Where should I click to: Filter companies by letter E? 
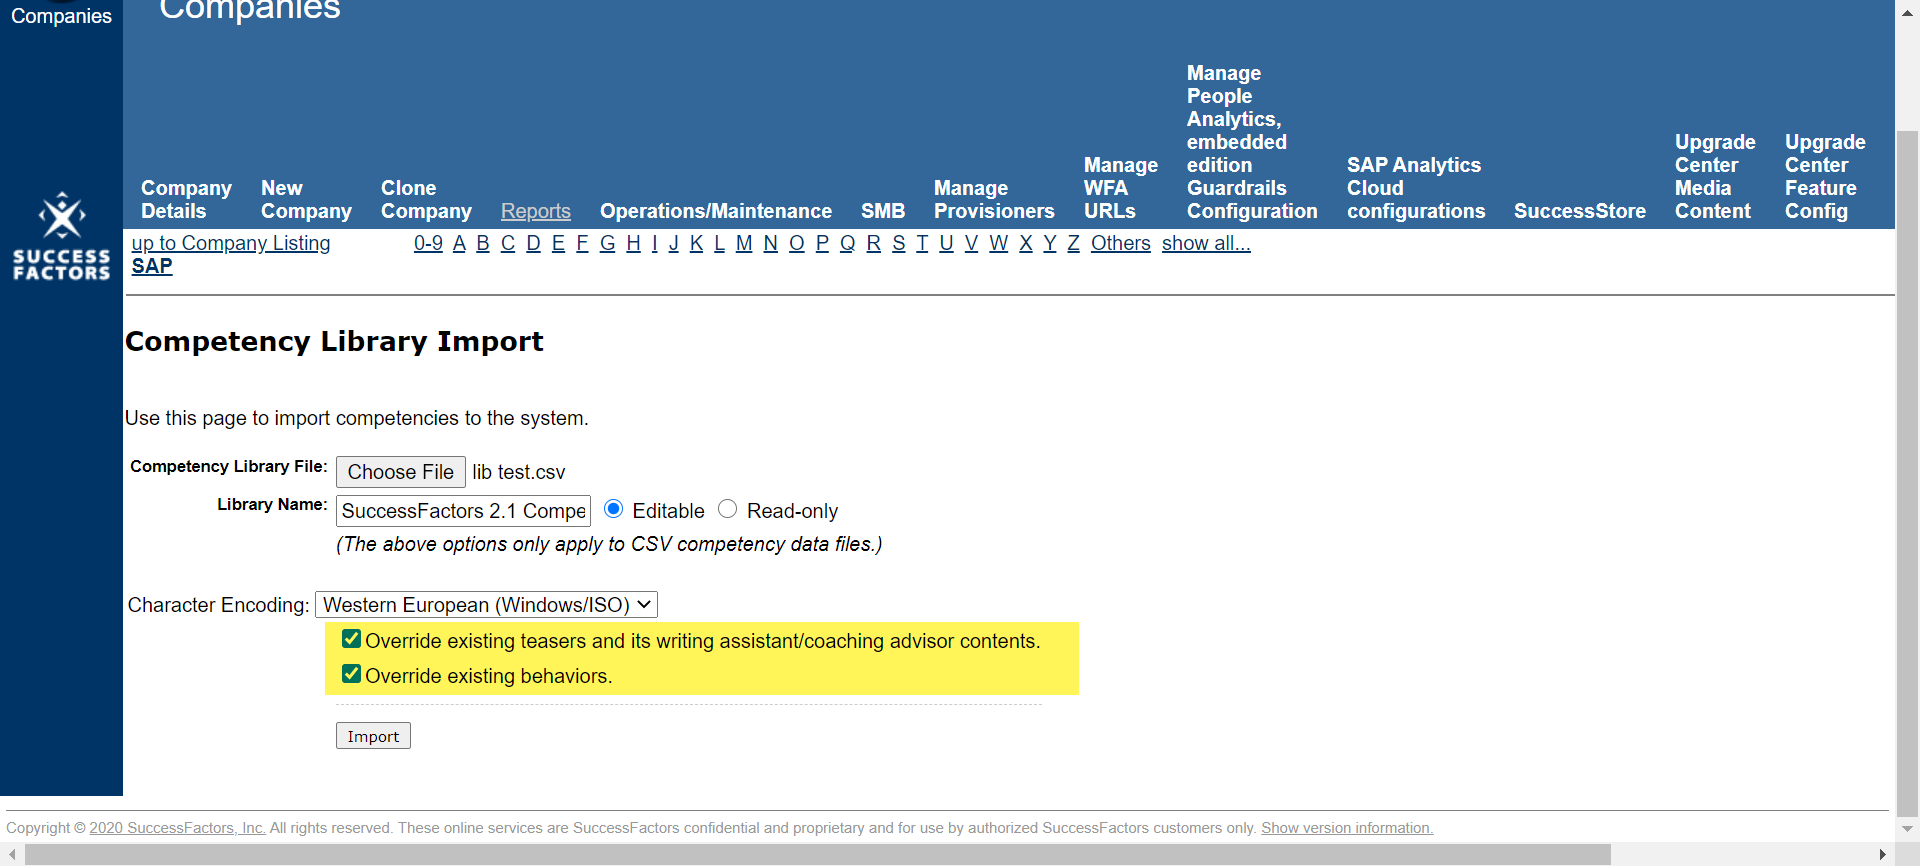[558, 243]
